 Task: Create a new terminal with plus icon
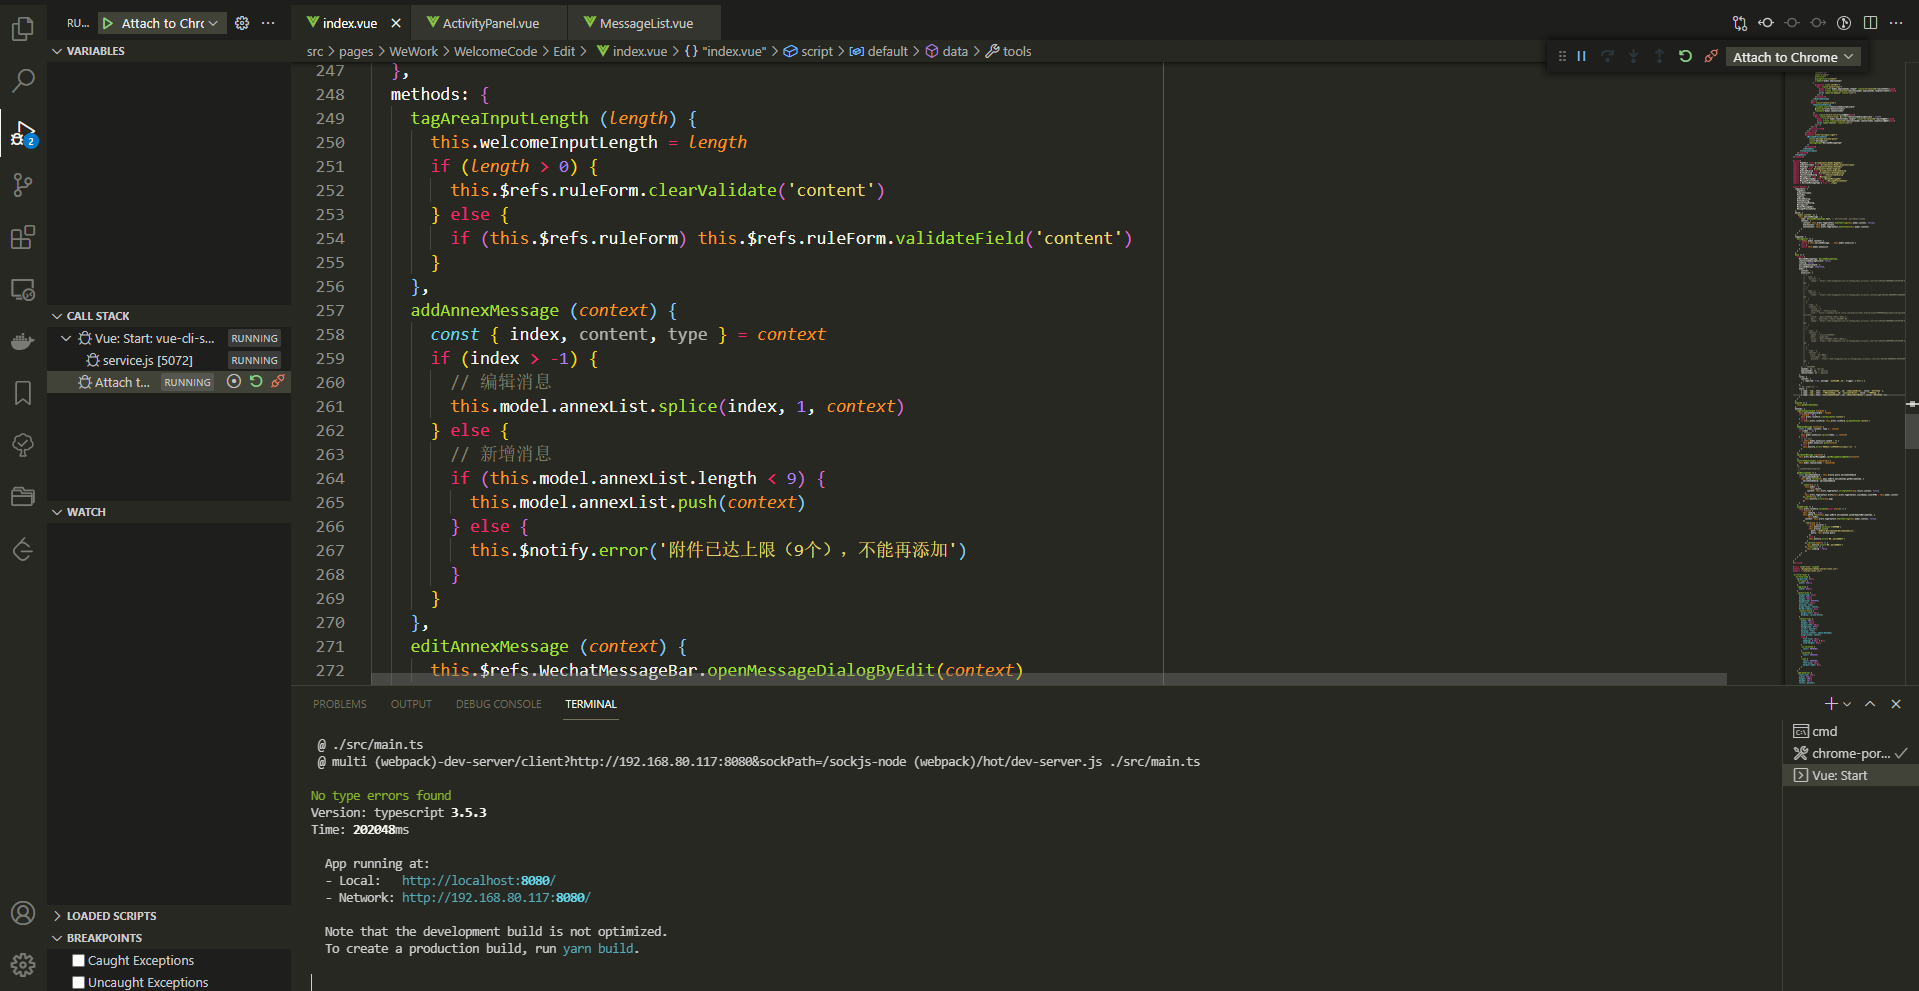[1831, 704]
